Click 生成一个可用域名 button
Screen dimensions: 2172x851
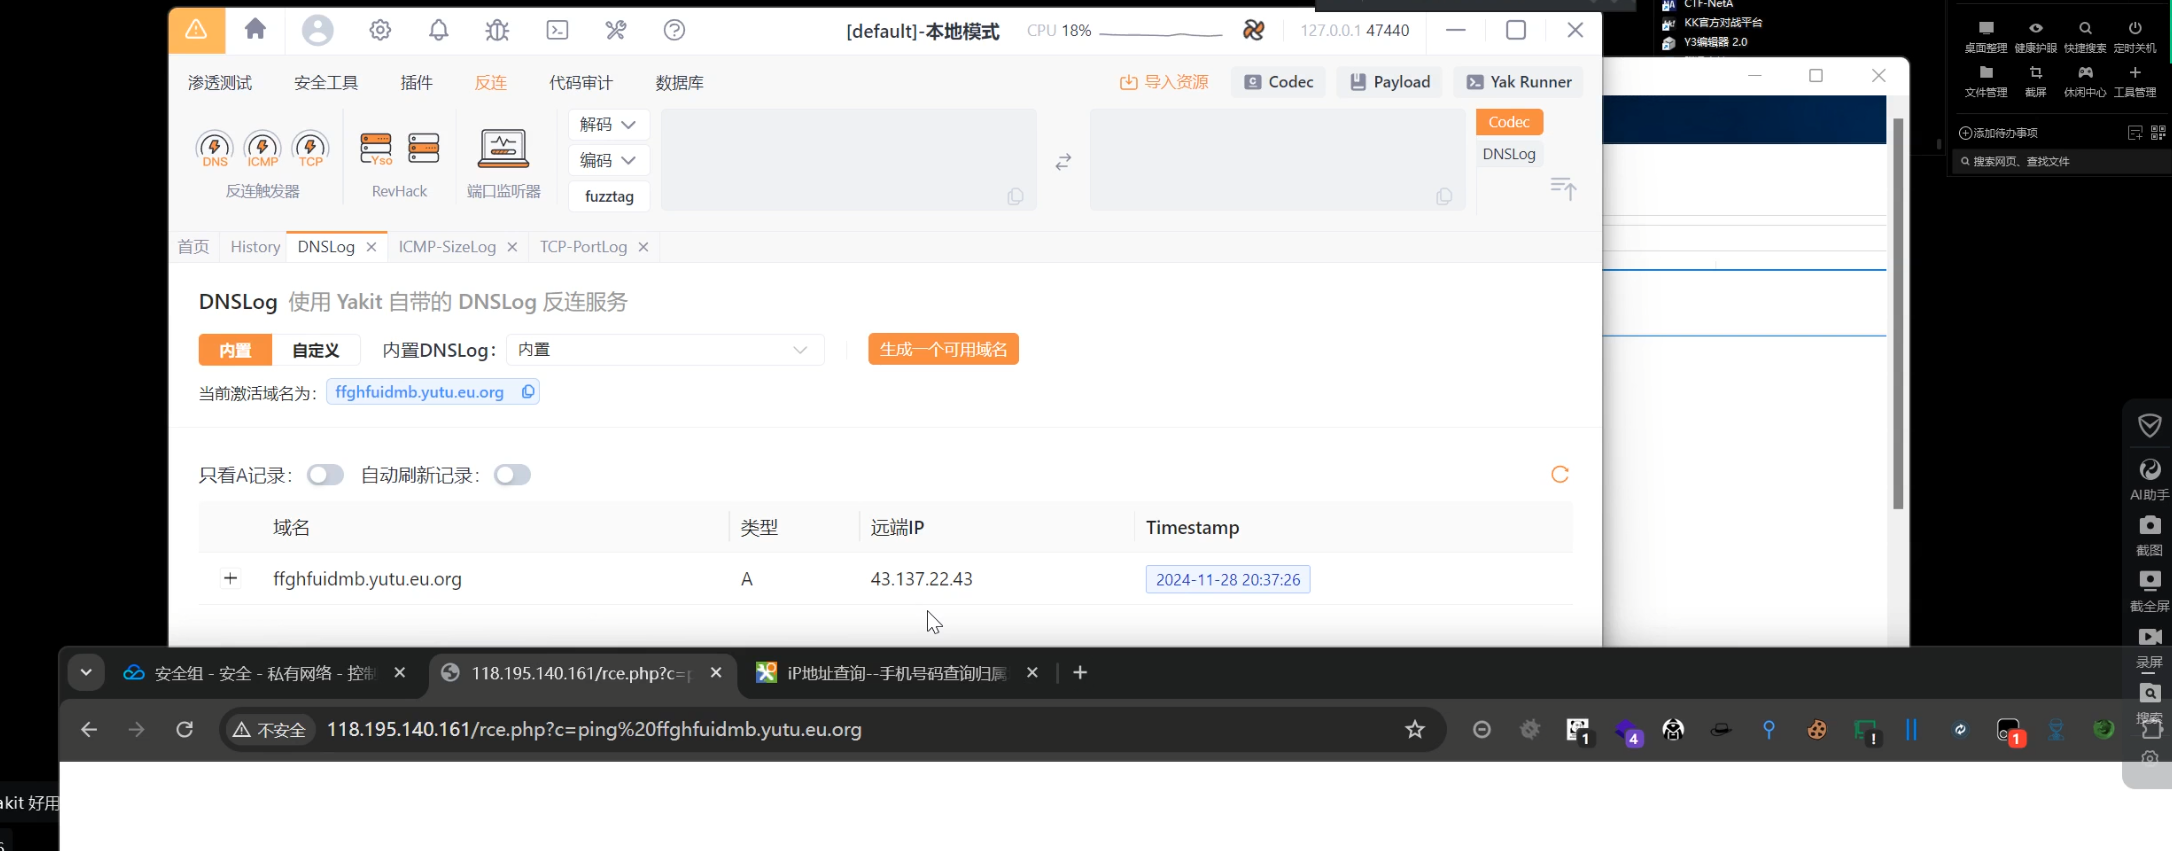(x=943, y=349)
